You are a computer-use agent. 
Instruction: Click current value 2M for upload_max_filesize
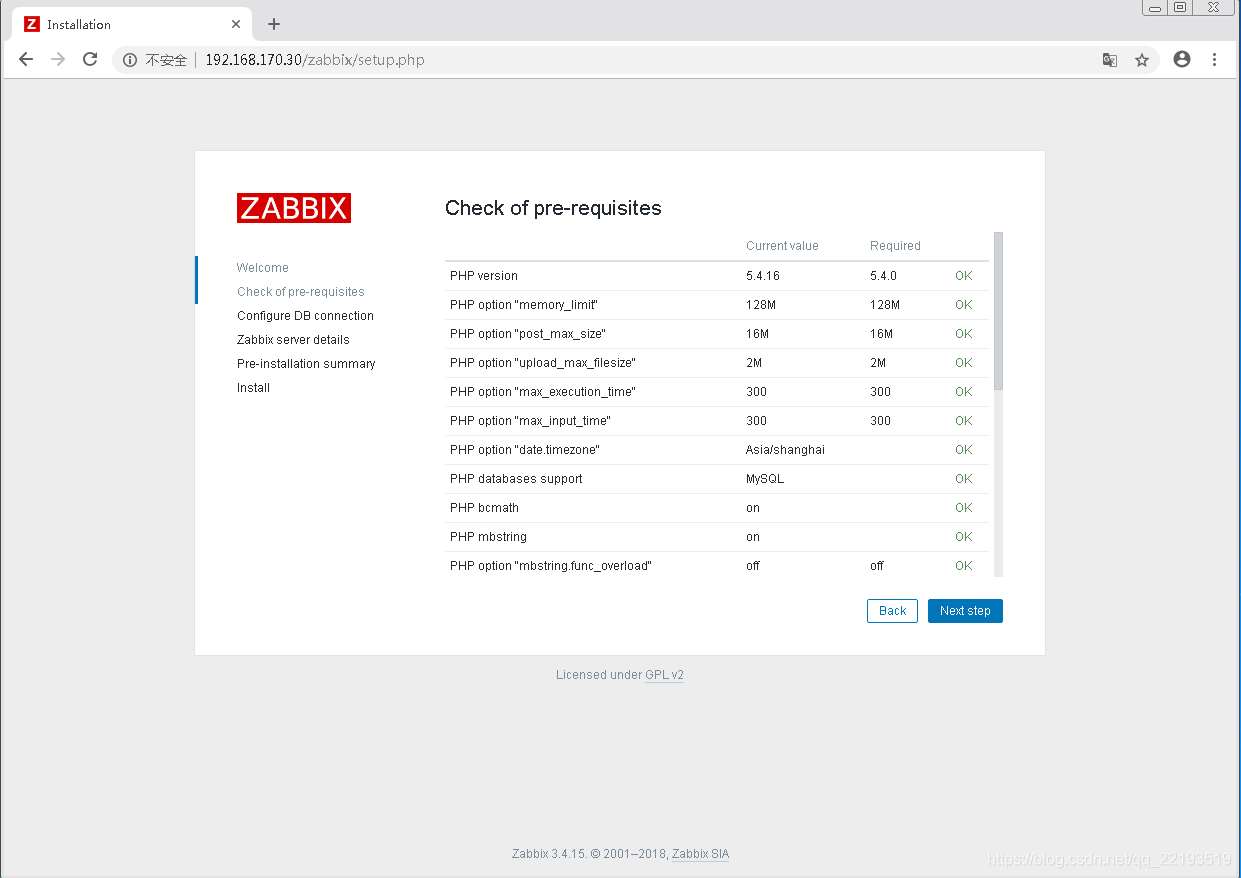click(754, 363)
